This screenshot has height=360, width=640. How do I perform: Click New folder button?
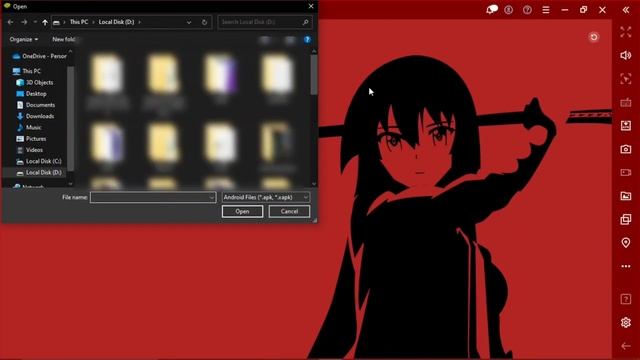(64, 39)
